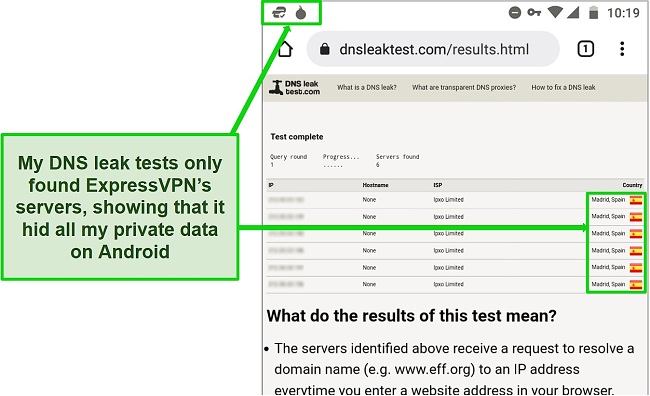Click 'None' hostname in the first result row
This screenshot has width=650, height=396.
tap(369, 200)
